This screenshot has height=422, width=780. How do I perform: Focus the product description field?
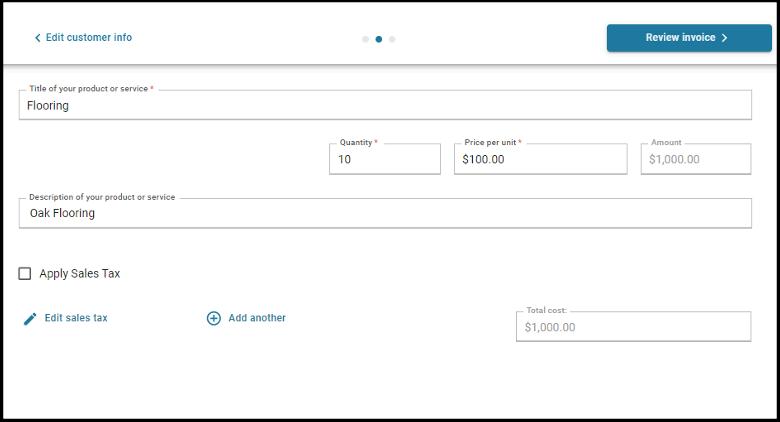385,213
